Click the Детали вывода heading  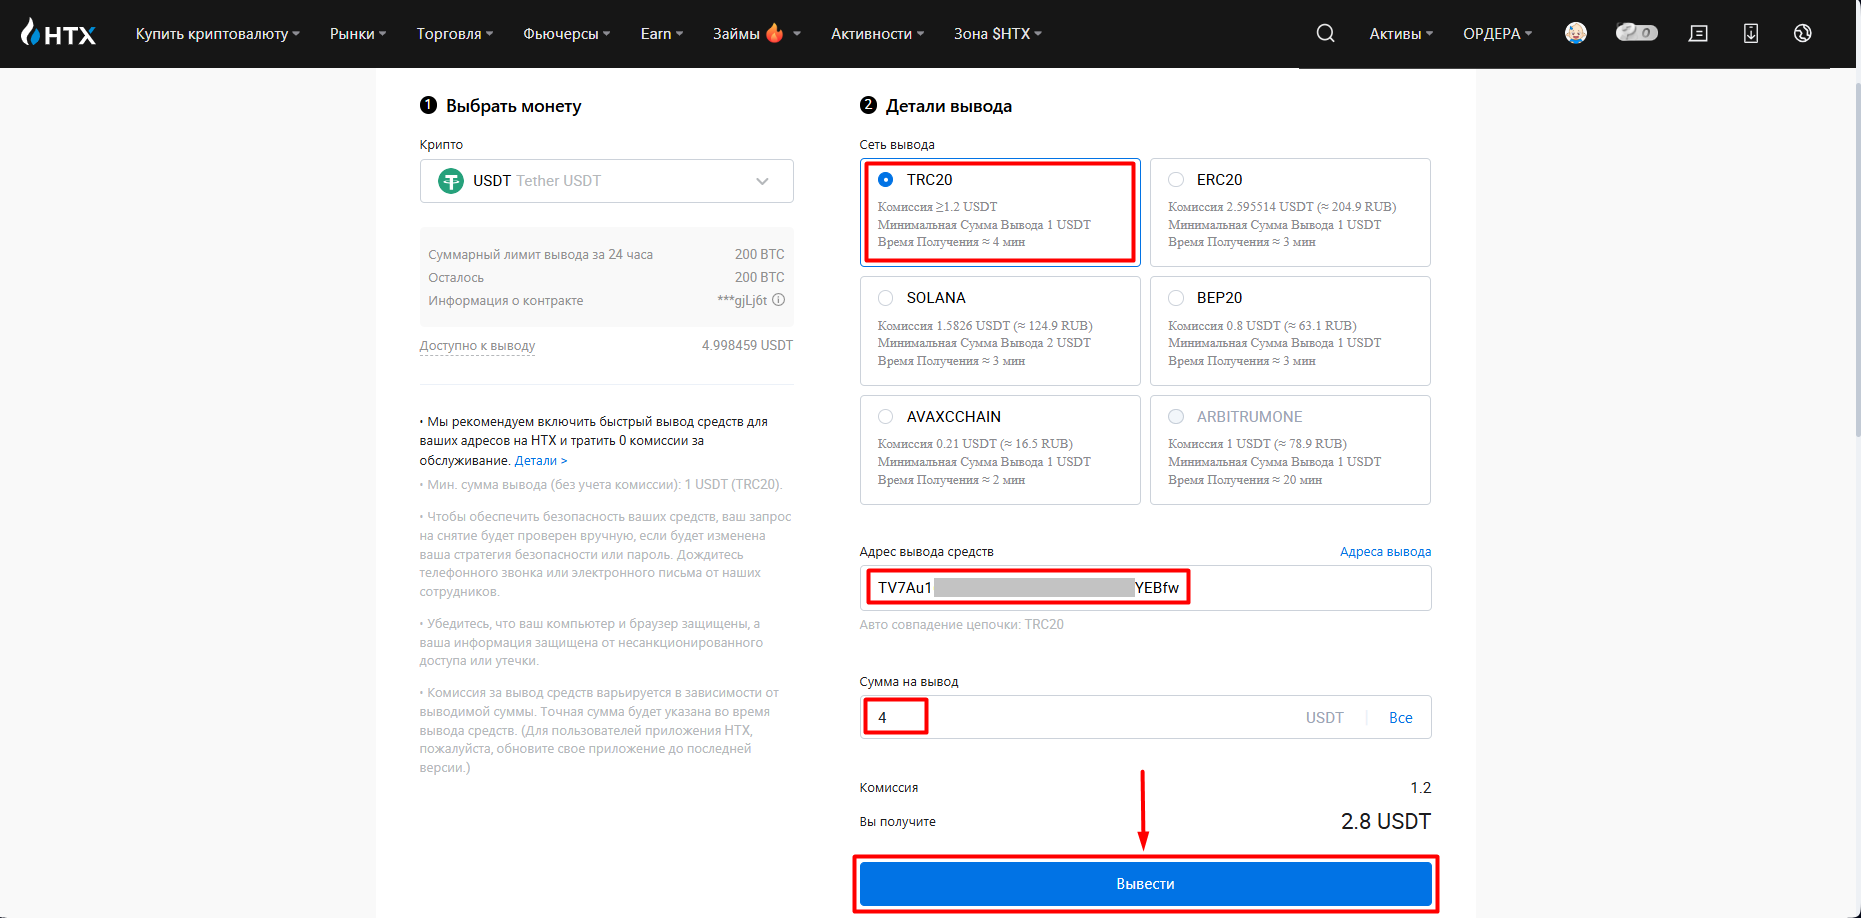(x=948, y=106)
